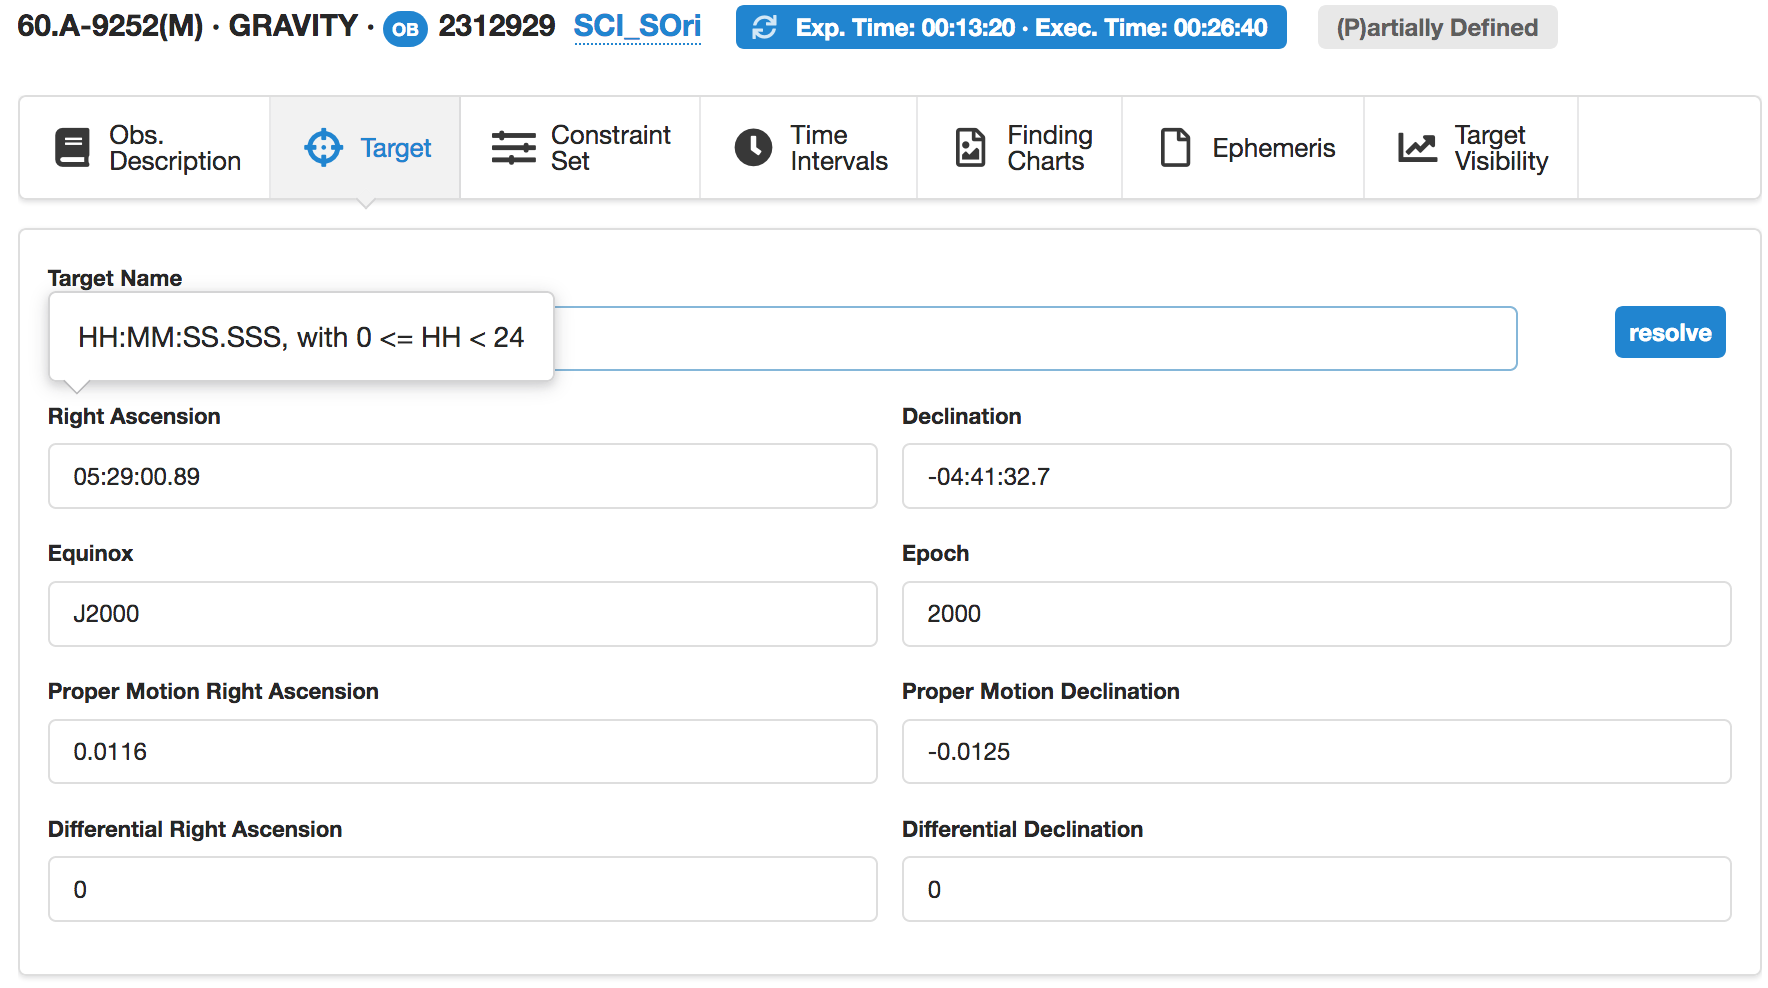This screenshot has width=1768, height=988.
Task: Click into the Right Ascension field
Action: pyautogui.click(x=462, y=477)
